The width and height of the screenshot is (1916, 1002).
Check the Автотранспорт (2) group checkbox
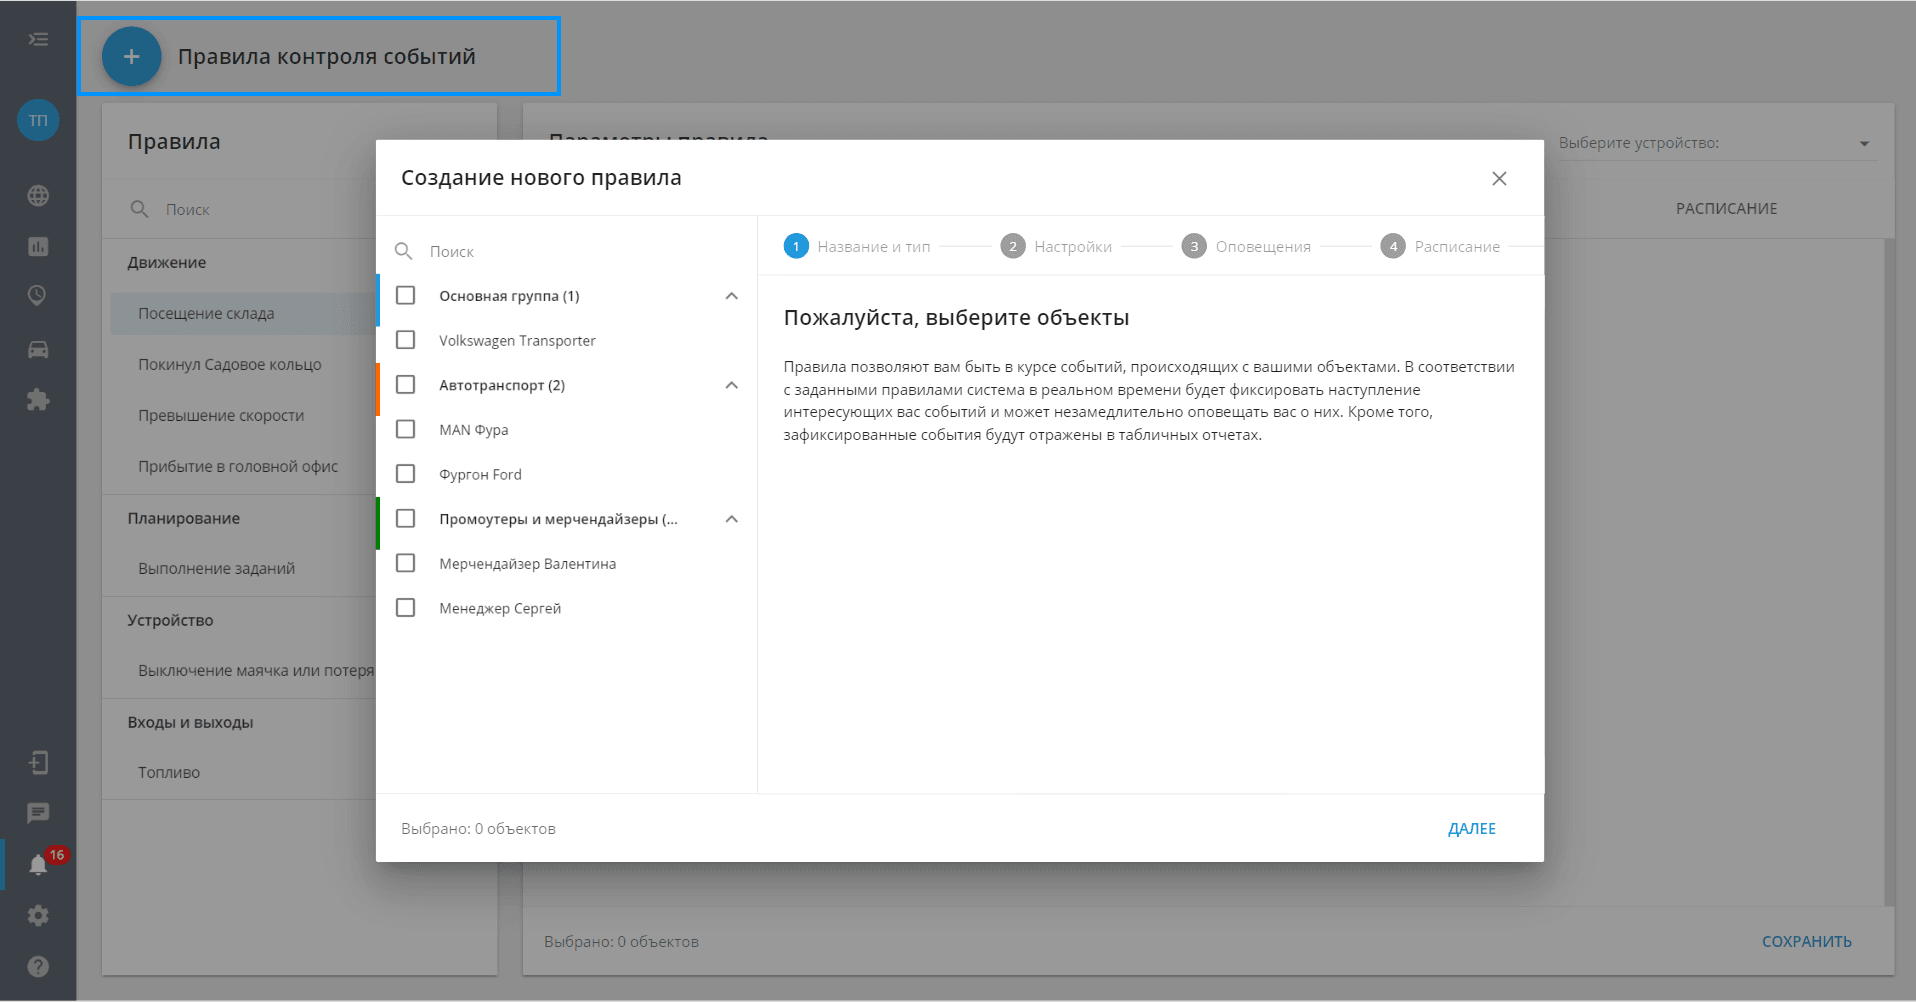pos(406,385)
